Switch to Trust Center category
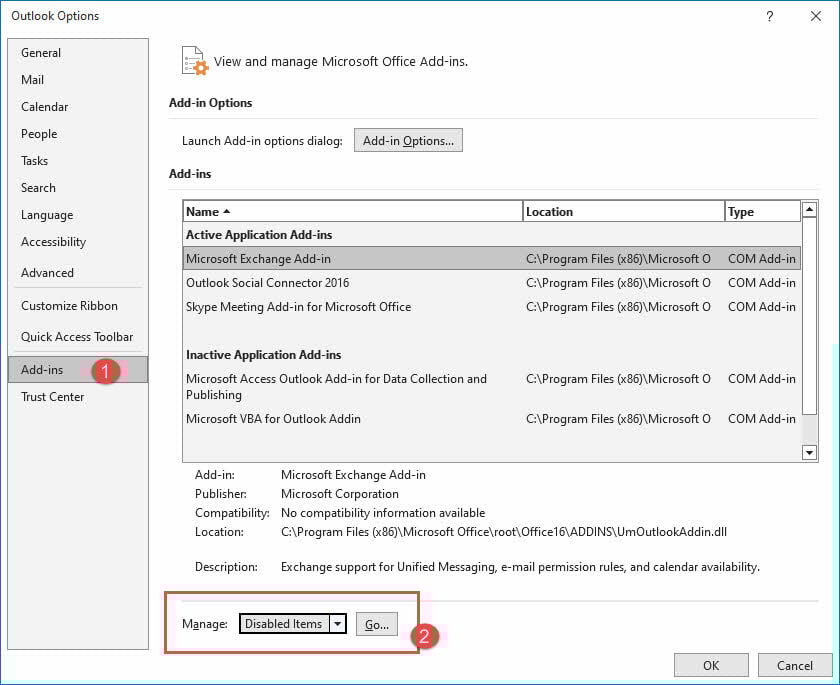840x685 pixels. click(x=52, y=397)
